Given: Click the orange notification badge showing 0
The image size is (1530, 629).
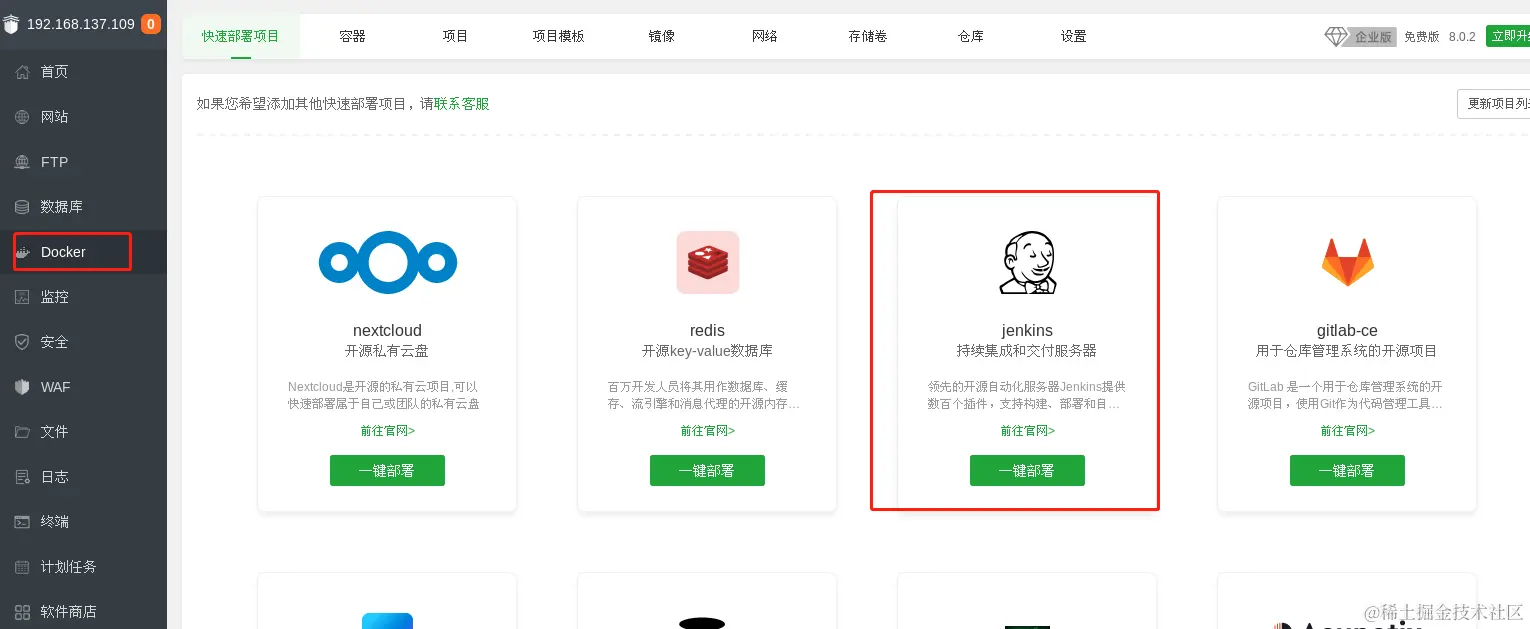Looking at the screenshot, I should [x=151, y=24].
